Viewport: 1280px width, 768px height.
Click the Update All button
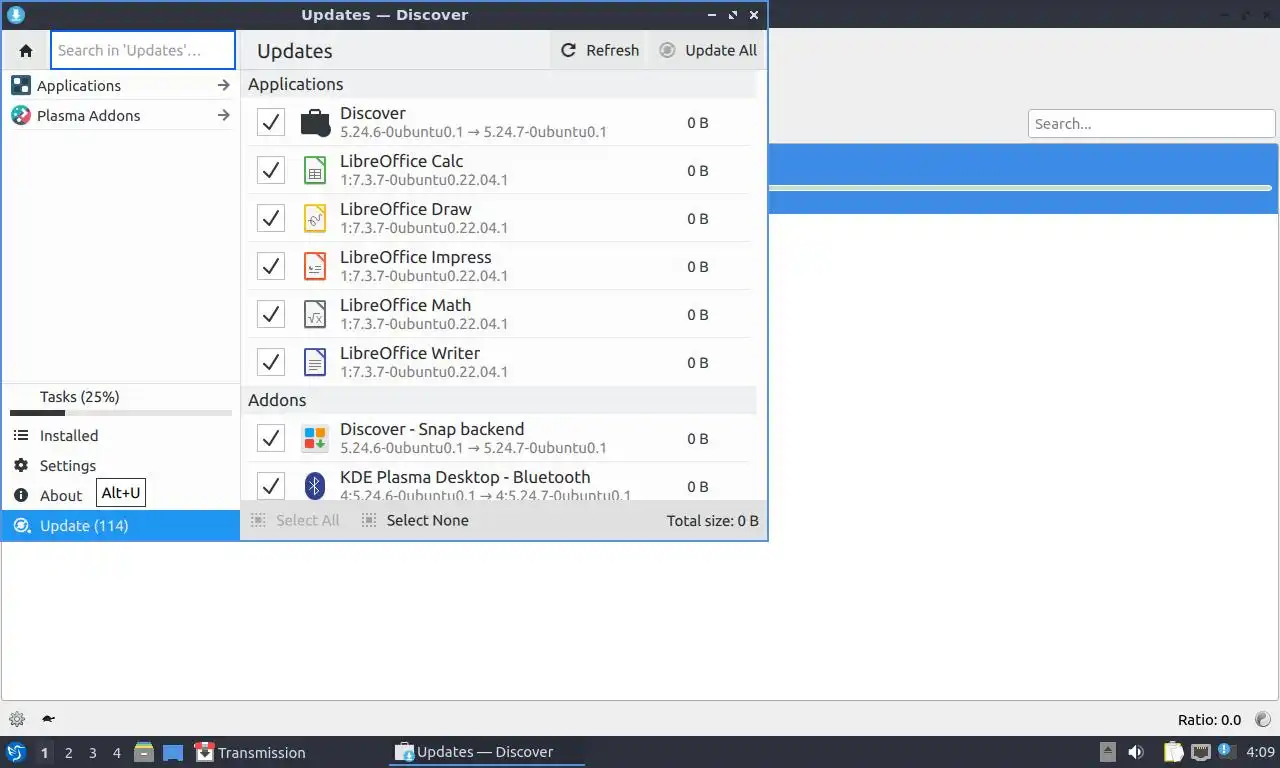pyautogui.click(x=708, y=50)
